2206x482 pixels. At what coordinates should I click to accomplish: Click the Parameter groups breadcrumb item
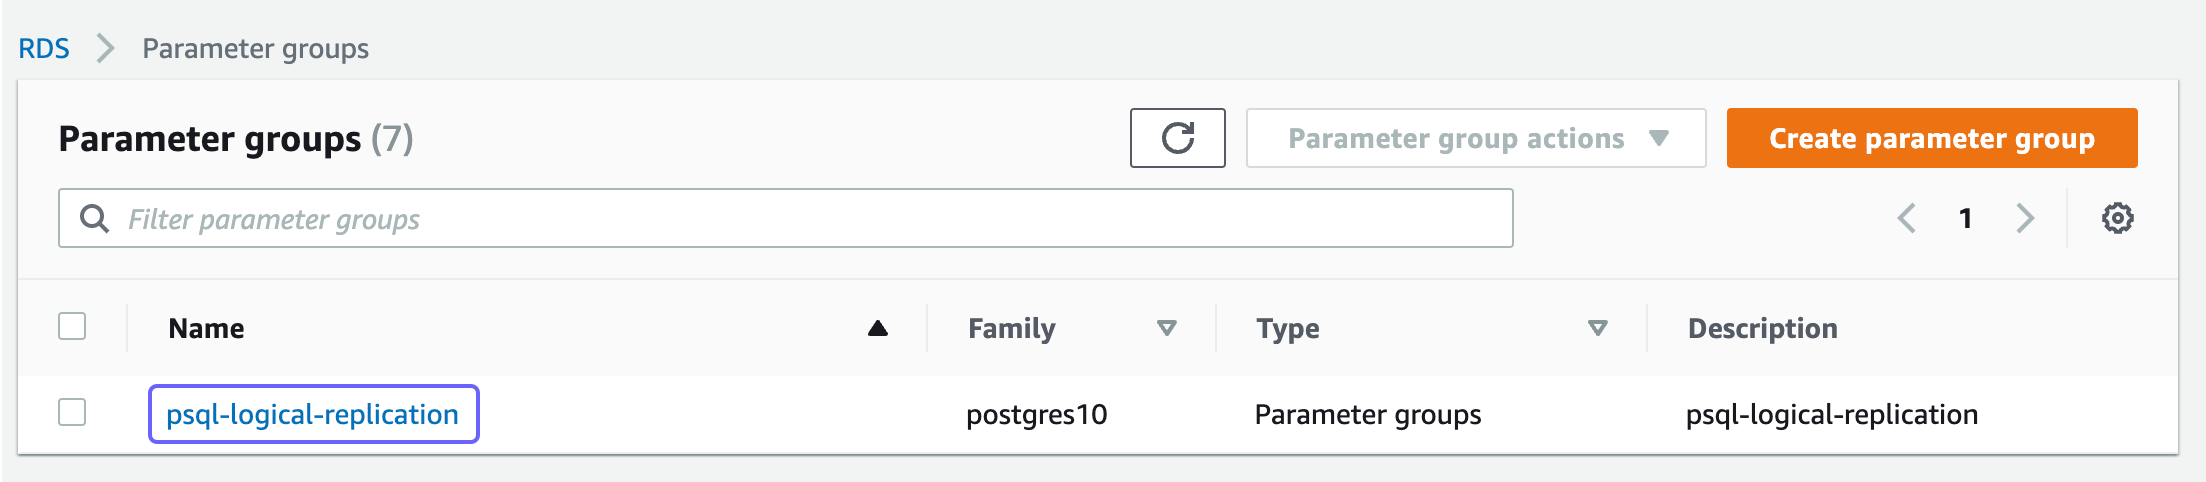(255, 48)
